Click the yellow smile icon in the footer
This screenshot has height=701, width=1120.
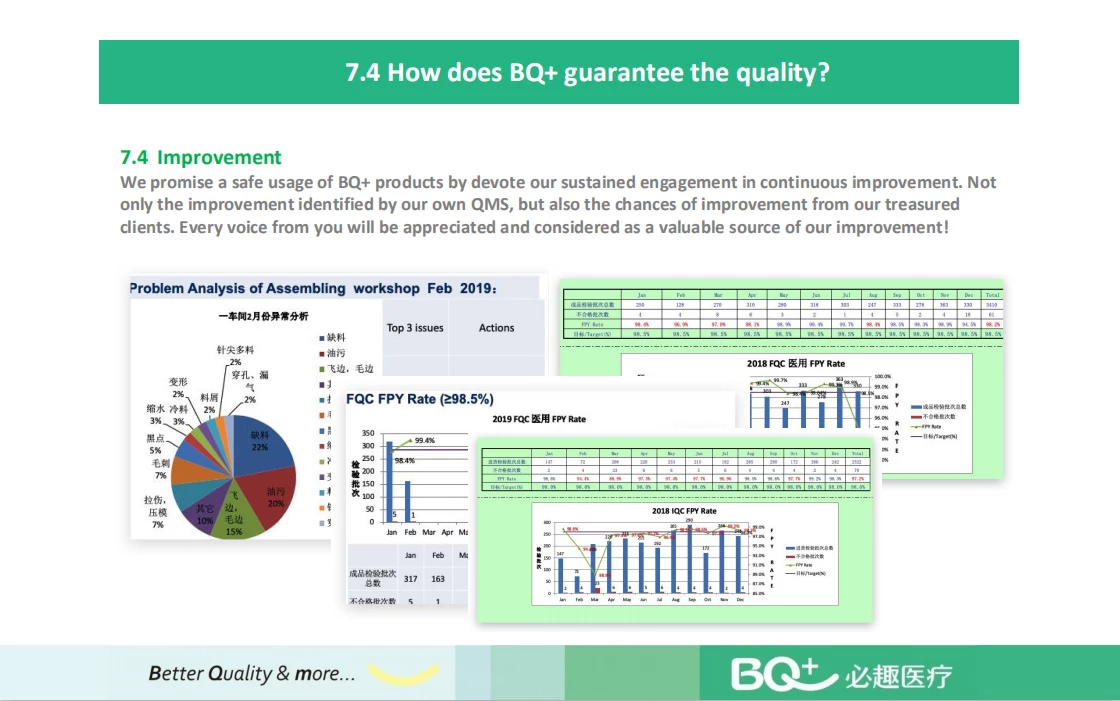click(404, 674)
